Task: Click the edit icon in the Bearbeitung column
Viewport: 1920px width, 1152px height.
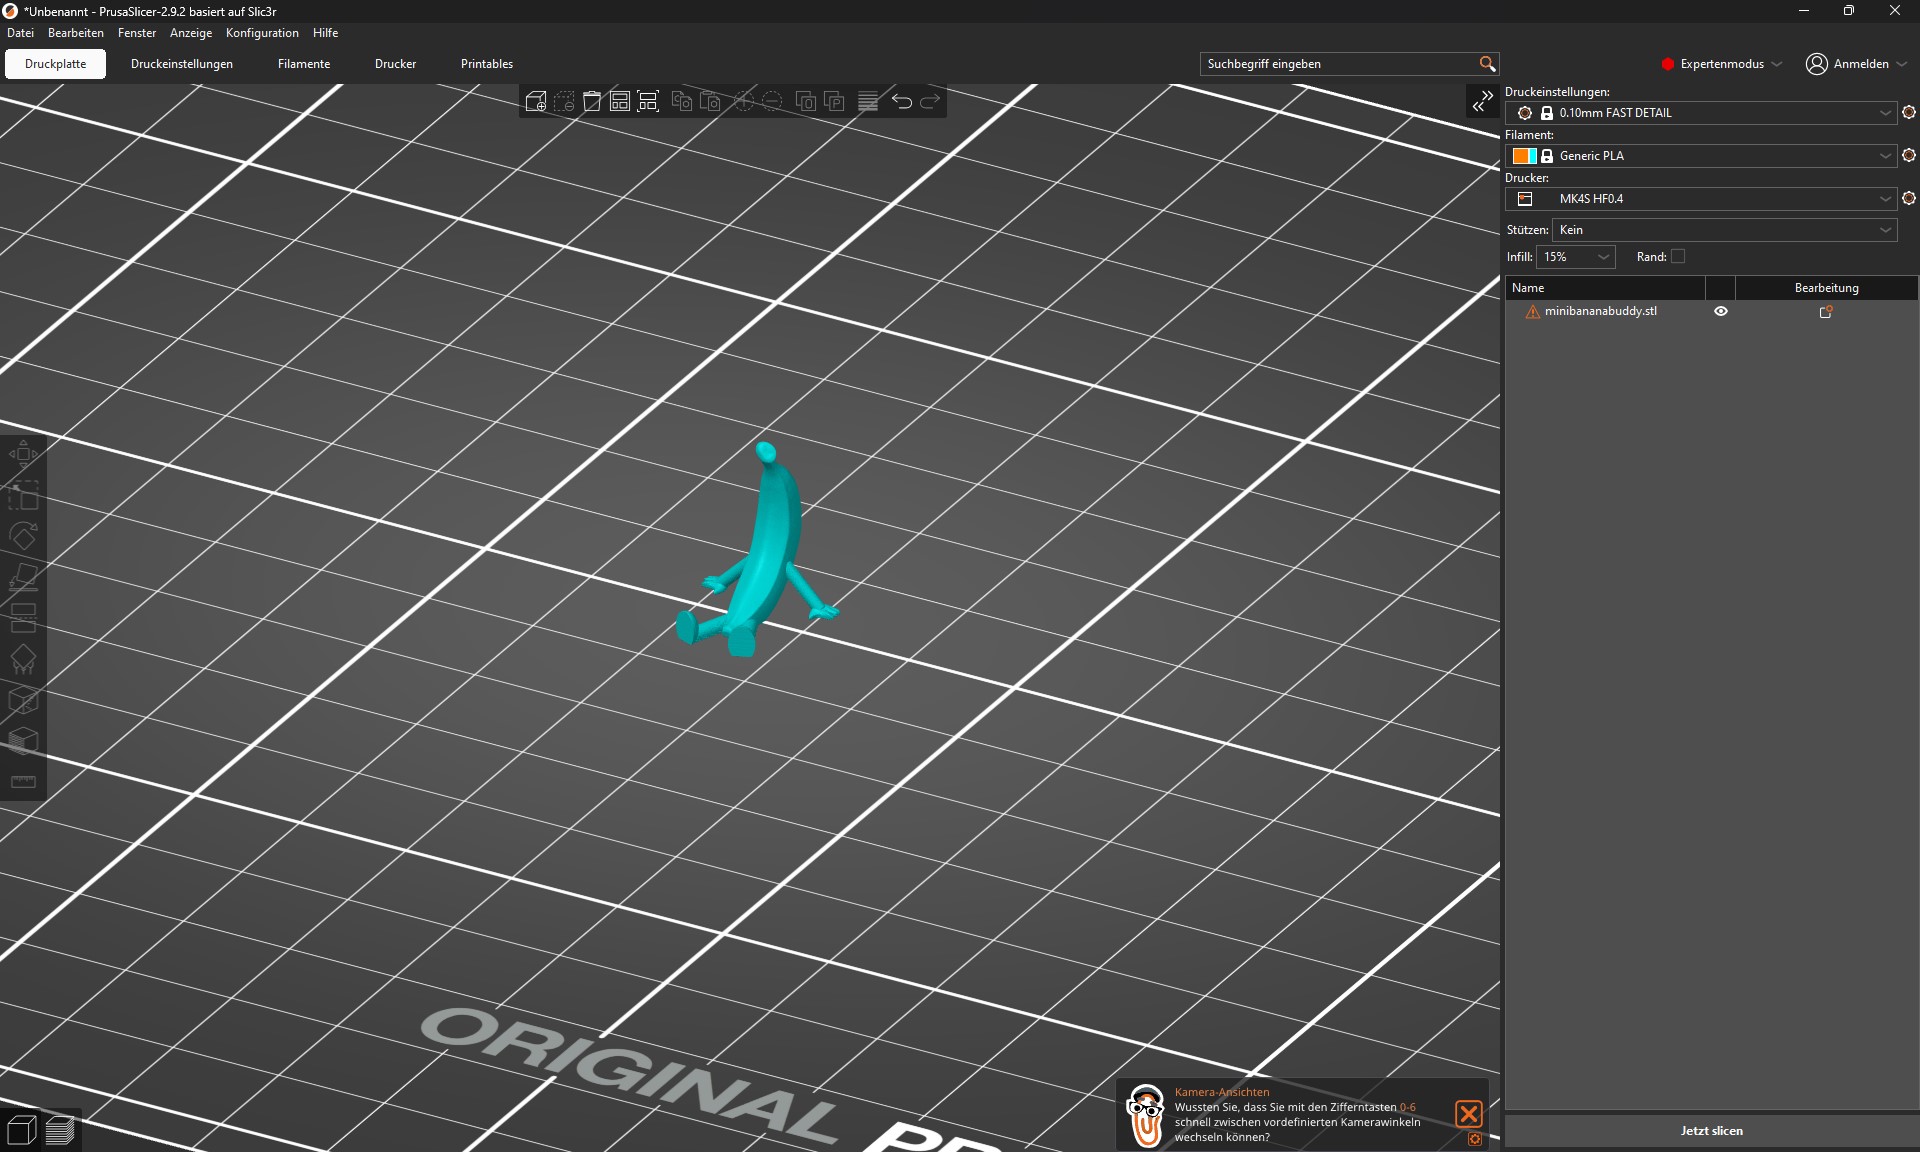Action: [1826, 312]
